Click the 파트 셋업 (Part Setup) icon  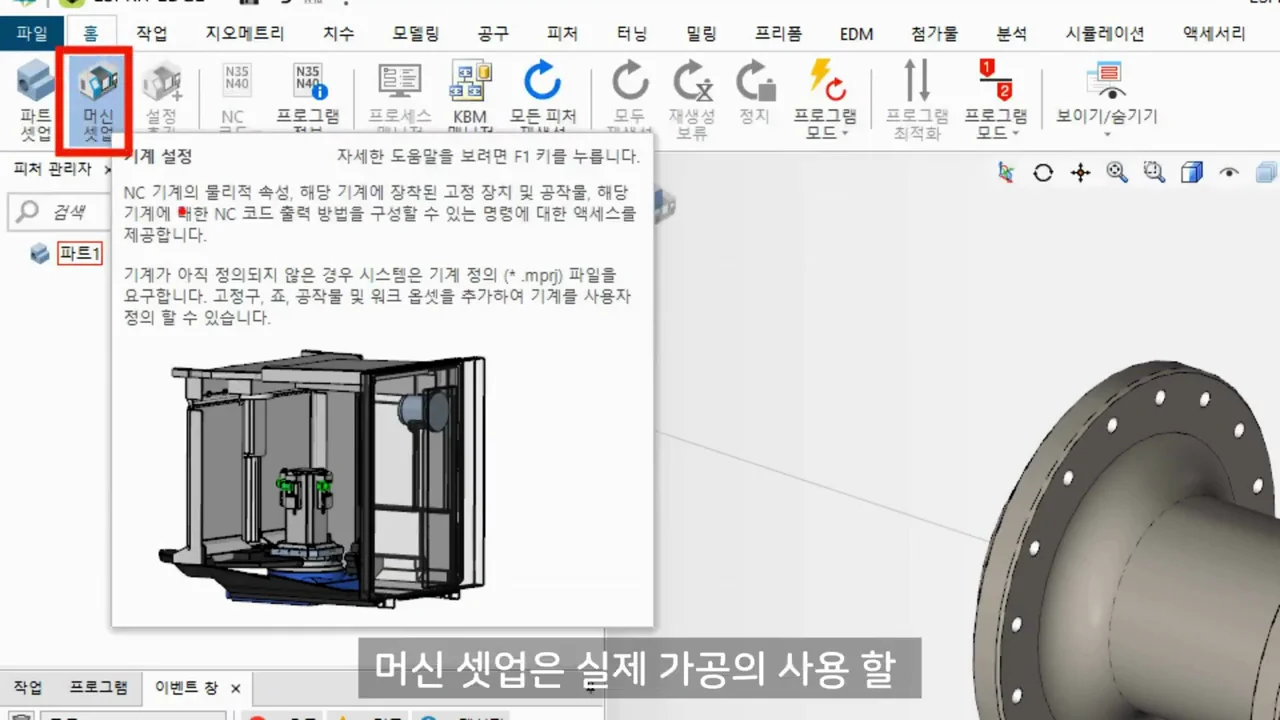click(x=35, y=100)
